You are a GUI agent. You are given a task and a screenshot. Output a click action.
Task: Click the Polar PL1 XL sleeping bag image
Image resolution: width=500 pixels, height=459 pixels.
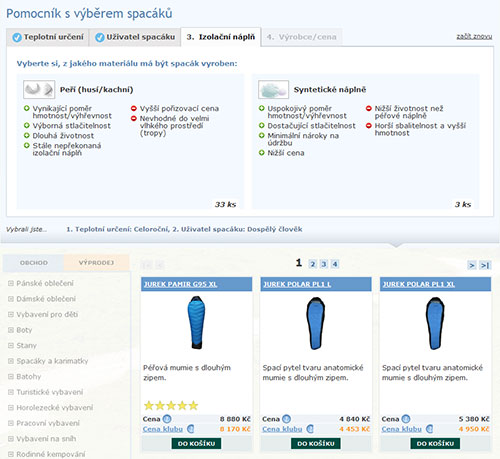click(x=435, y=323)
